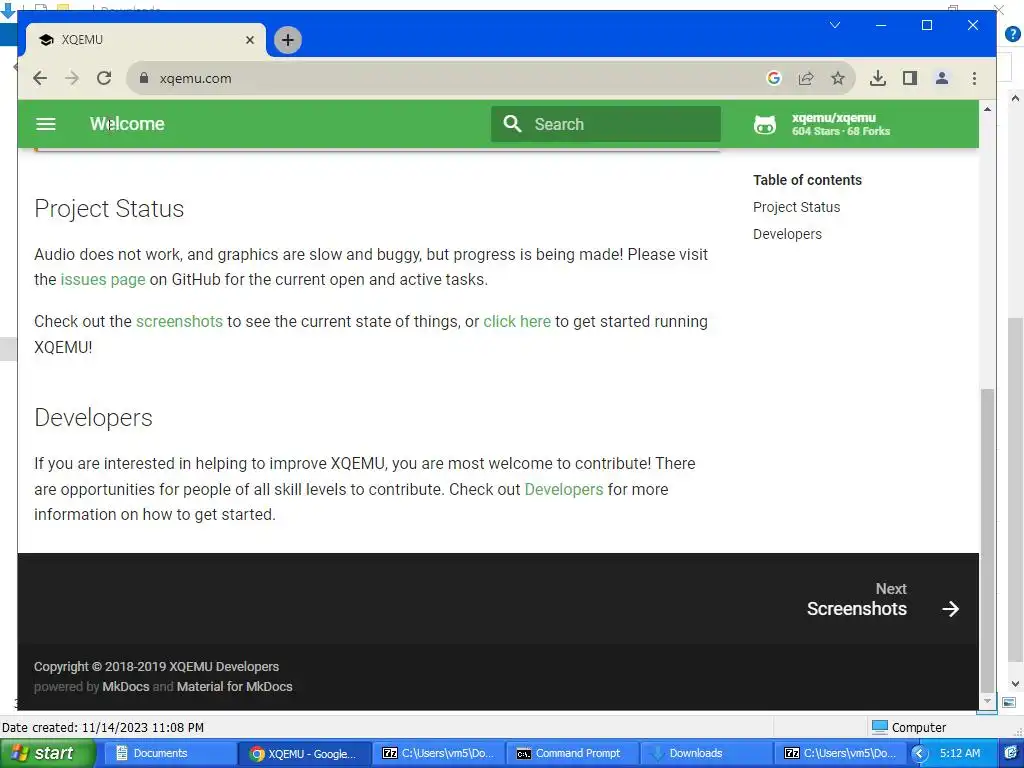This screenshot has width=1024, height=768.
Task: Click the Project Status heading
Action: point(109,208)
